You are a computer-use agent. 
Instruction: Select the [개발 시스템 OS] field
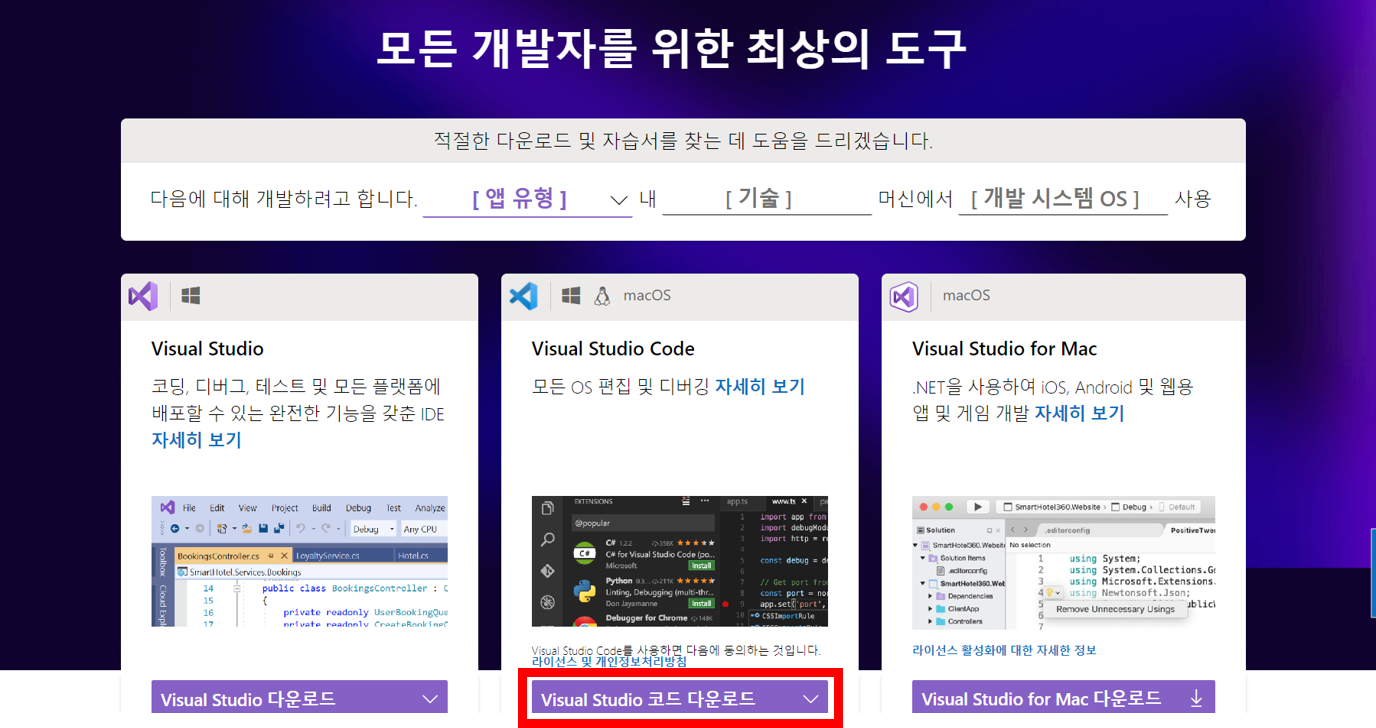pyautogui.click(x=1062, y=199)
